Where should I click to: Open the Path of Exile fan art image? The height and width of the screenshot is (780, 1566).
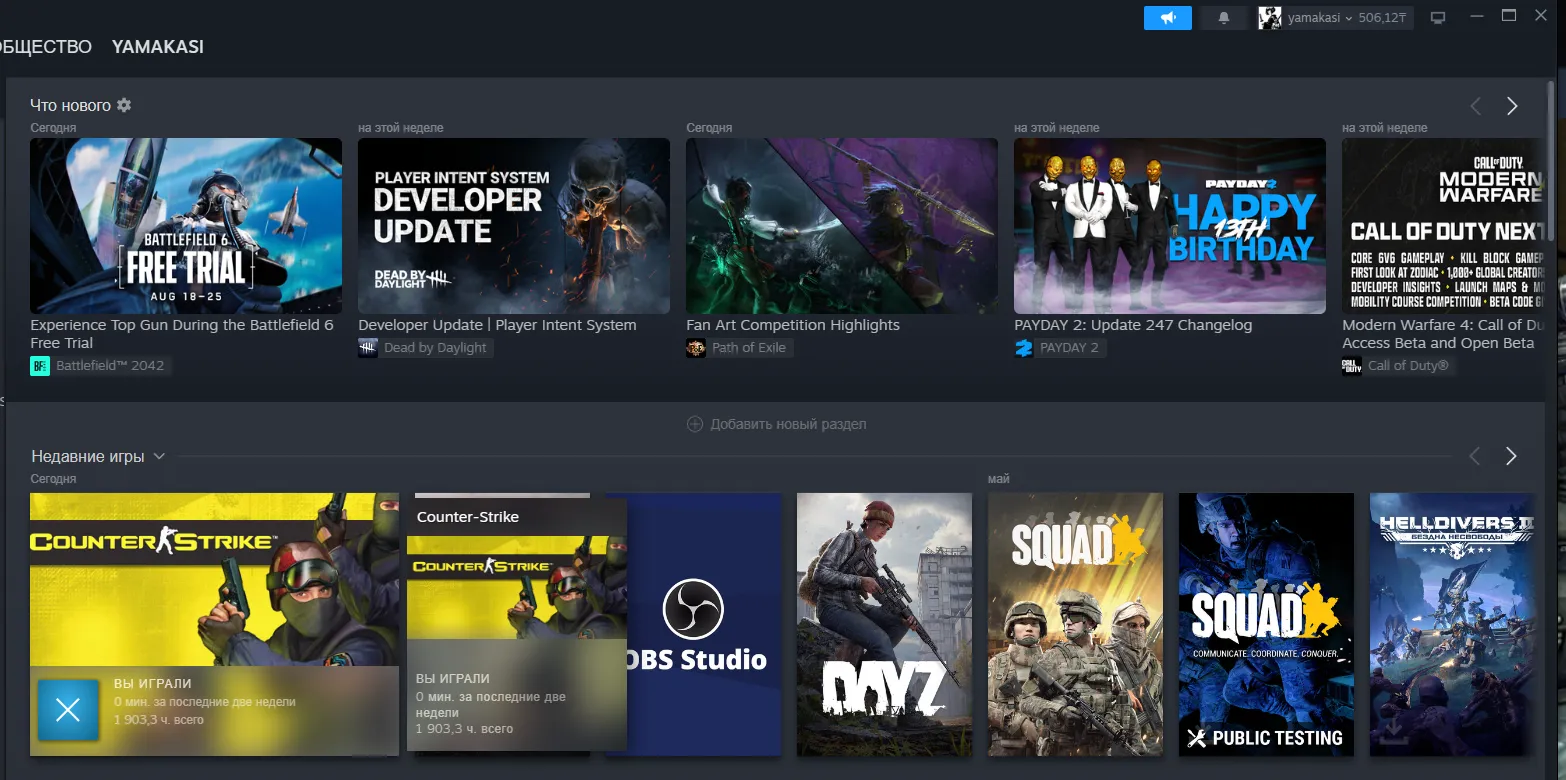pyautogui.click(x=842, y=226)
